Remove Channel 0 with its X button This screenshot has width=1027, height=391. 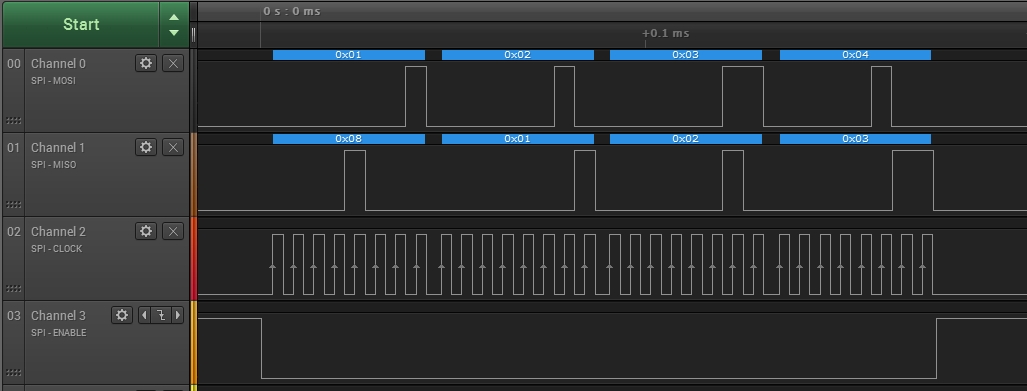pos(173,63)
